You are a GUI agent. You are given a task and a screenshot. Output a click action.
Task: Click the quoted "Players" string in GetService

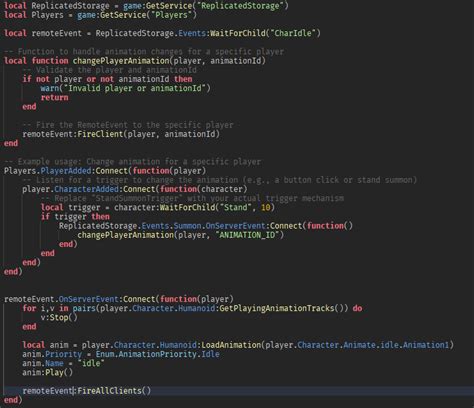(x=171, y=15)
